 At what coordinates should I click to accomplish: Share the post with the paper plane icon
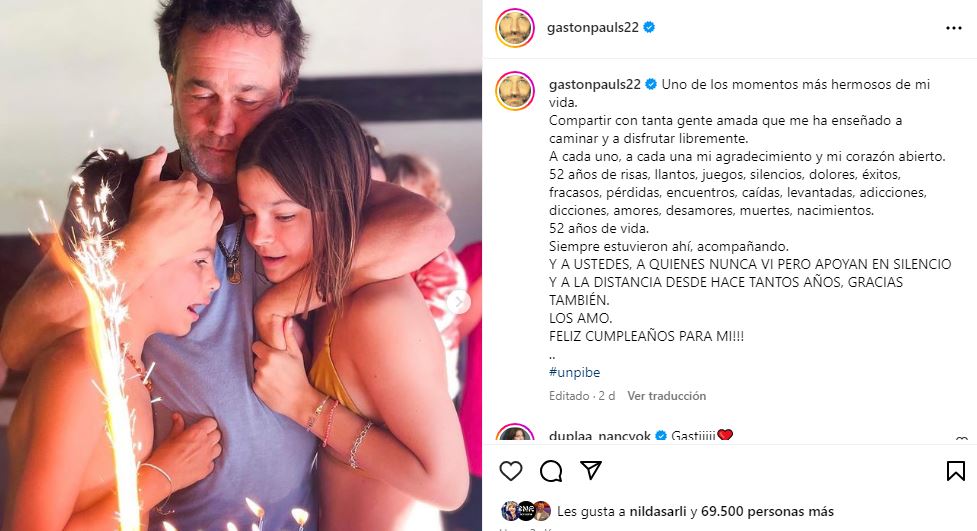[590, 471]
